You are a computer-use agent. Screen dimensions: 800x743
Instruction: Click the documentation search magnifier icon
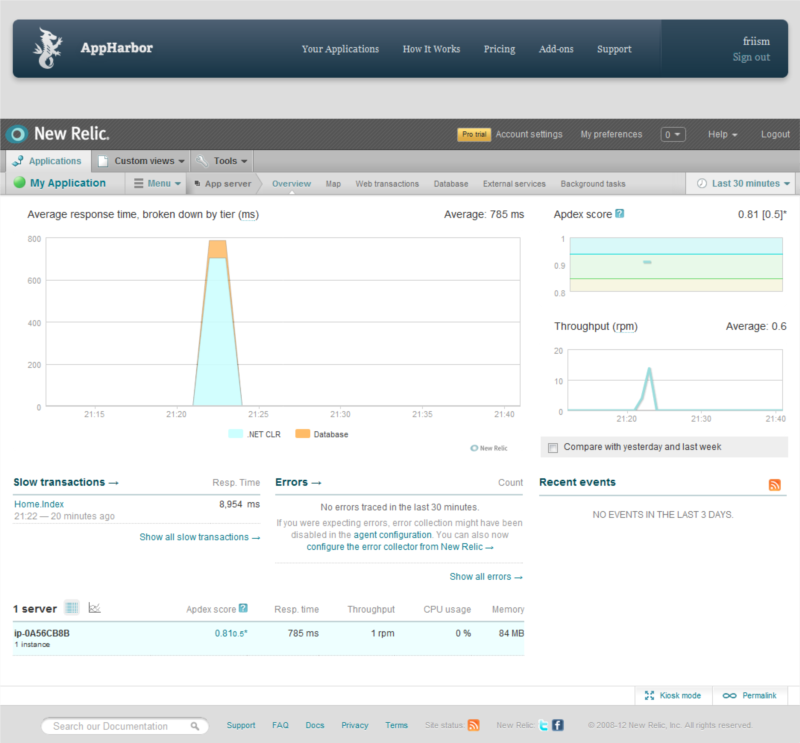pyautogui.click(x=195, y=726)
